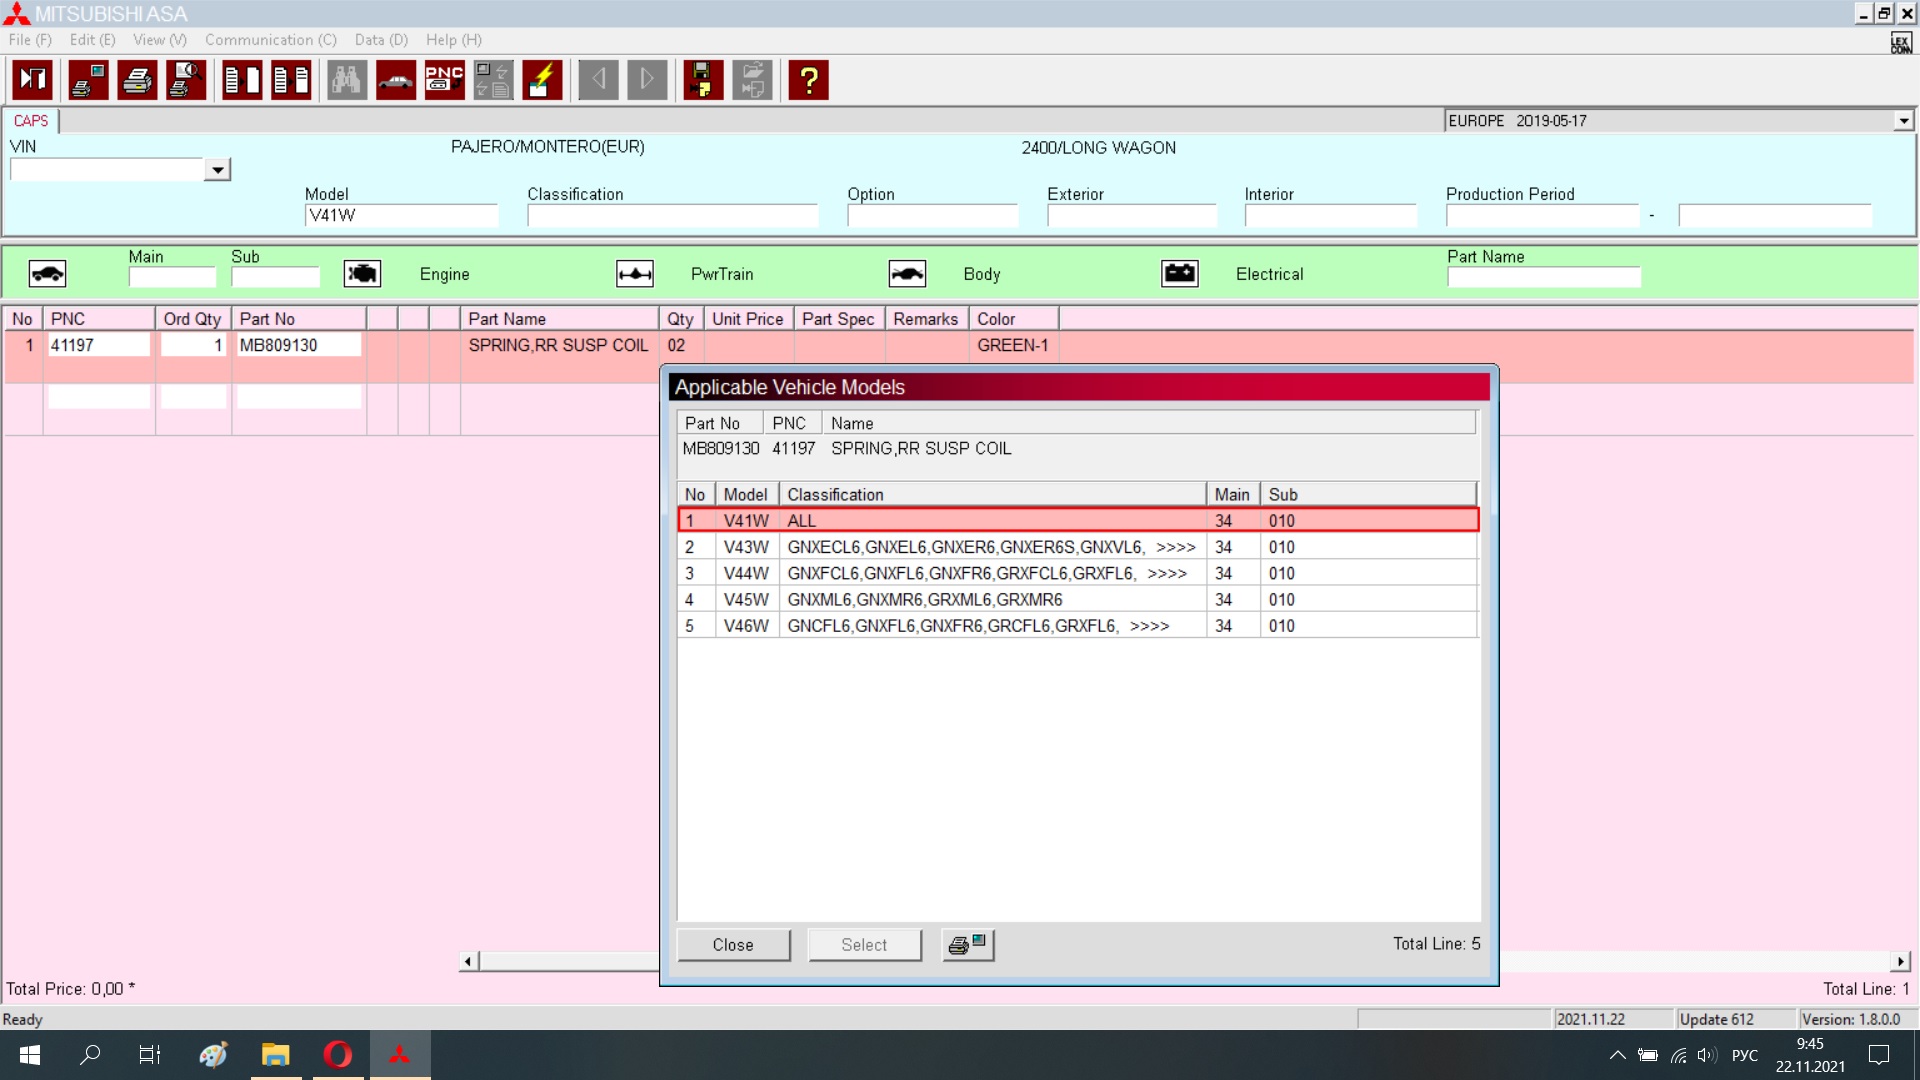
Task: Click the Body category car icon
Action: tap(907, 274)
